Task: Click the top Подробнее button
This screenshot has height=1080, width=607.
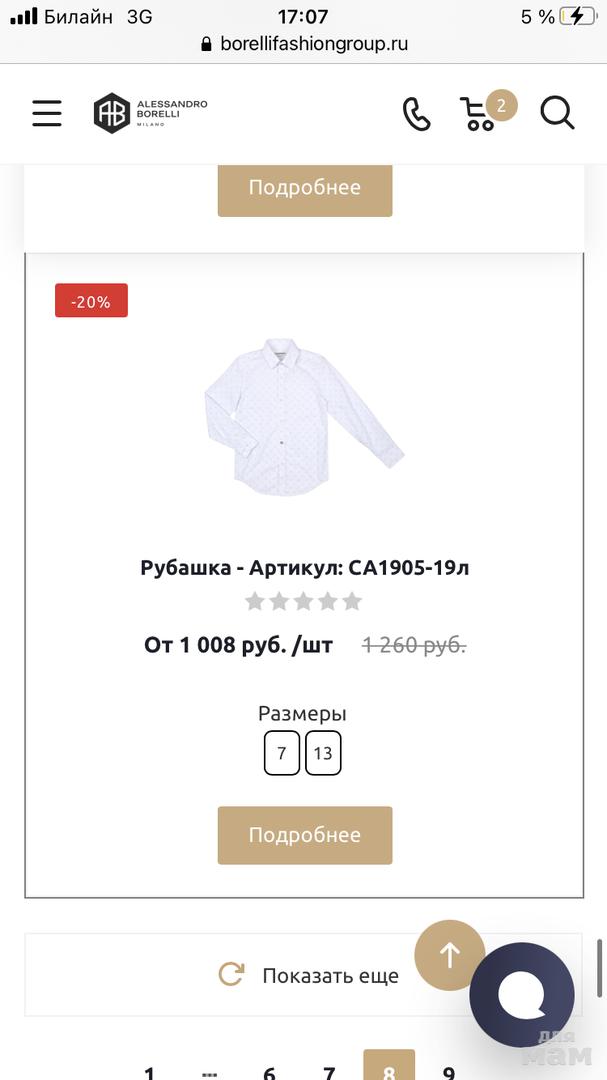Action: click(305, 188)
